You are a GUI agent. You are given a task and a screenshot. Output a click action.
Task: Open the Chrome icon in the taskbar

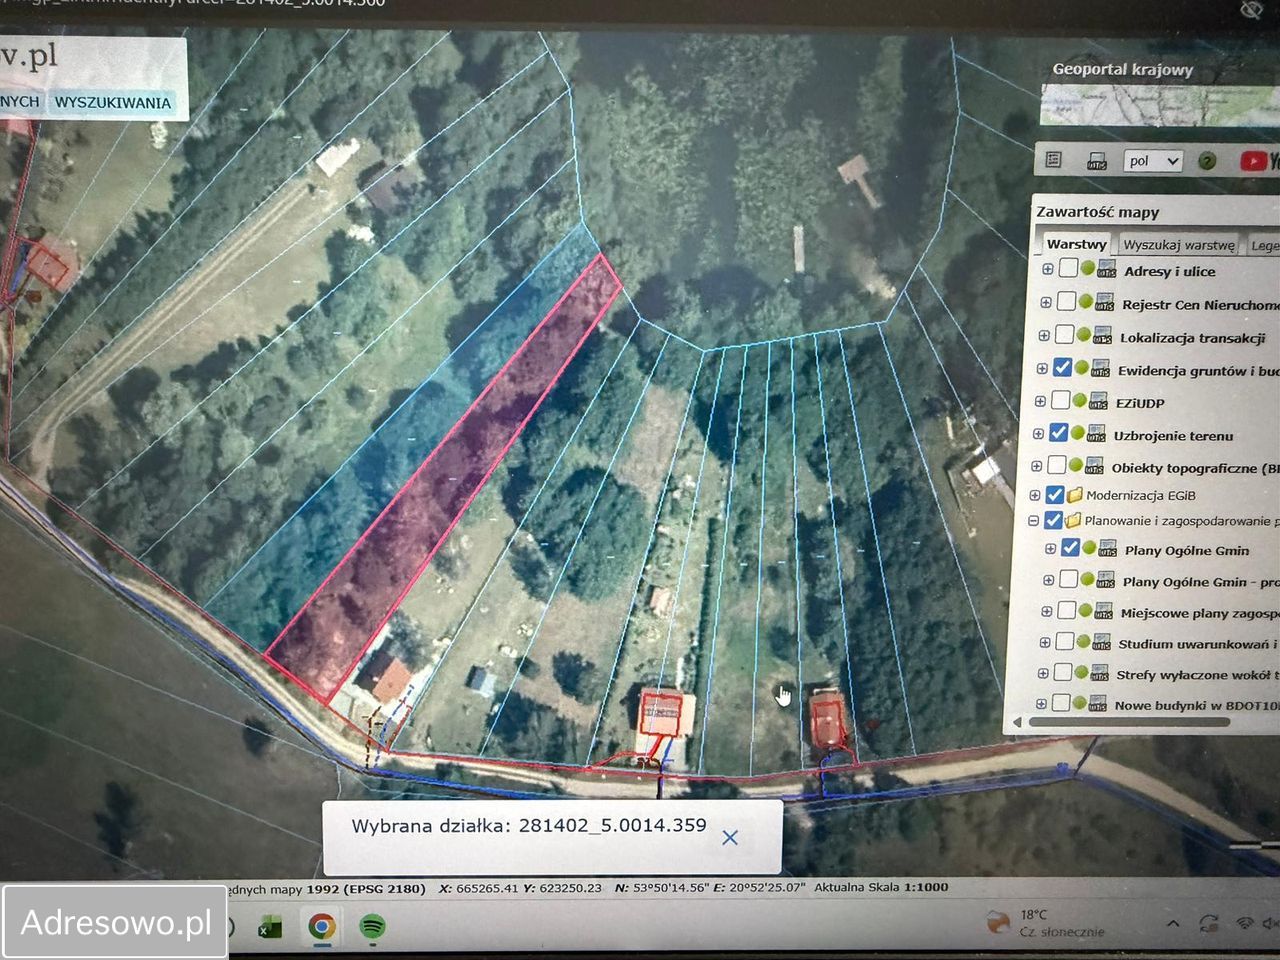[321, 926]
